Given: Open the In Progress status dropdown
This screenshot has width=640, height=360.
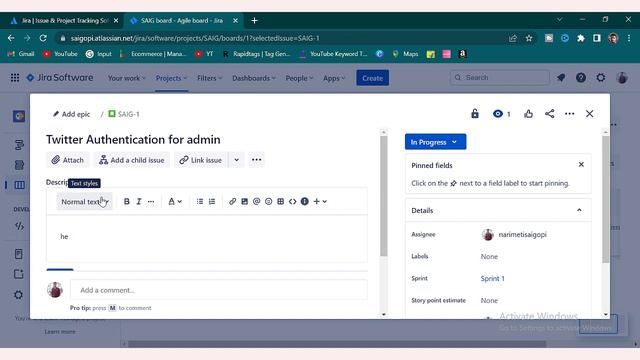Looking at the screenshot, I should [435, 142].
